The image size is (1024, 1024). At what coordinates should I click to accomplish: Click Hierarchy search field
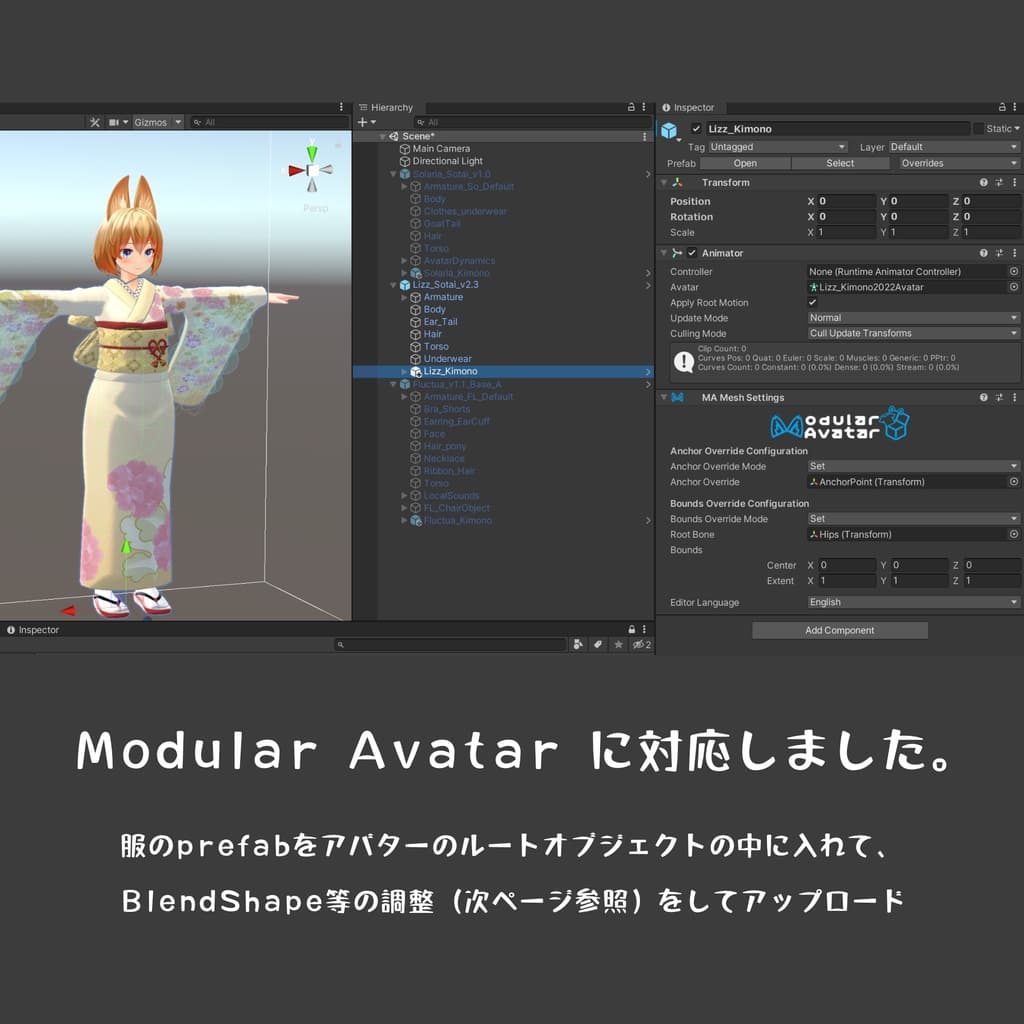pyautogui.click(x=532, y=122)
